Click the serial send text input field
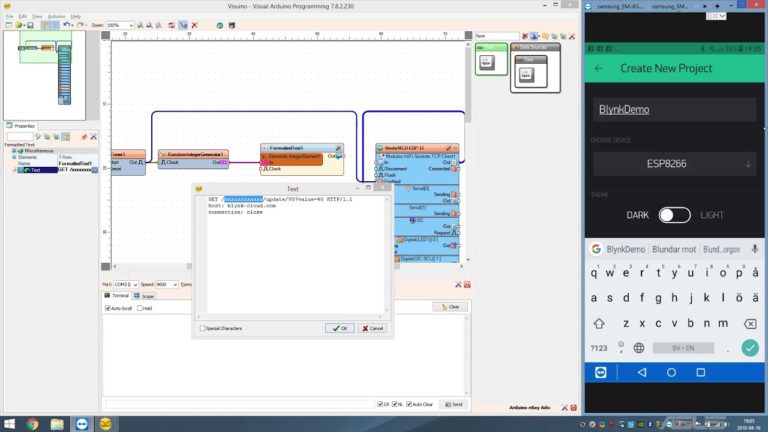Image resolution: width=768 pixels, height=432 pixels. [240, 404]
